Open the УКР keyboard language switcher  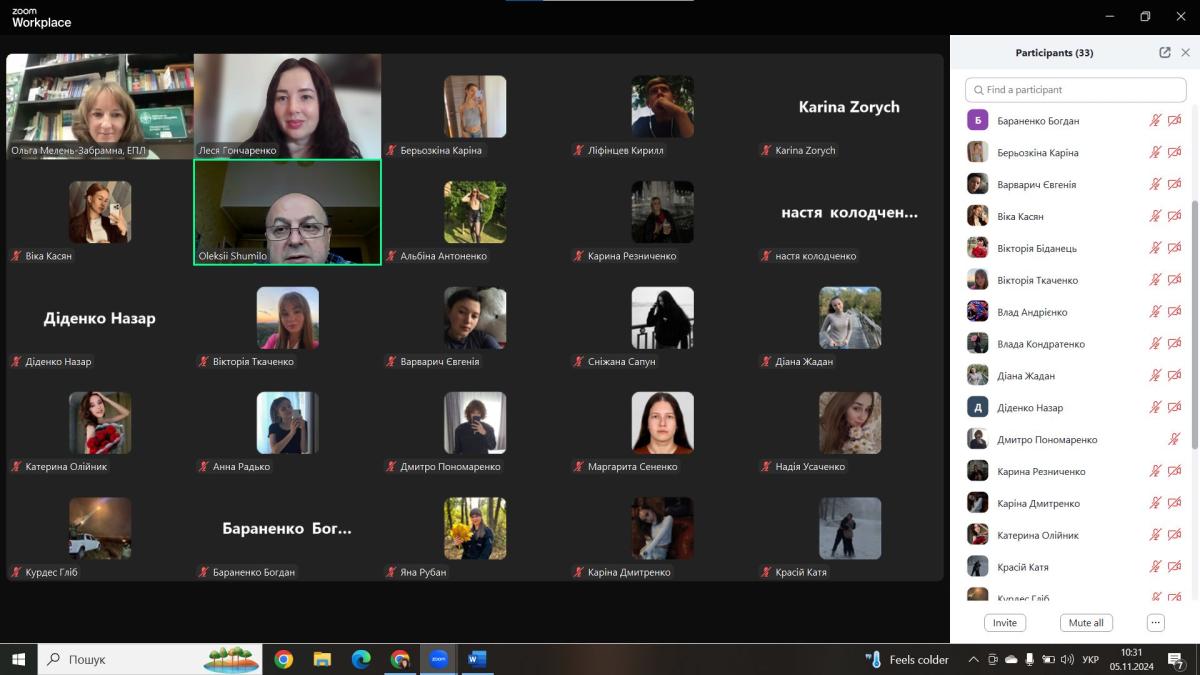click(1091, 660)
